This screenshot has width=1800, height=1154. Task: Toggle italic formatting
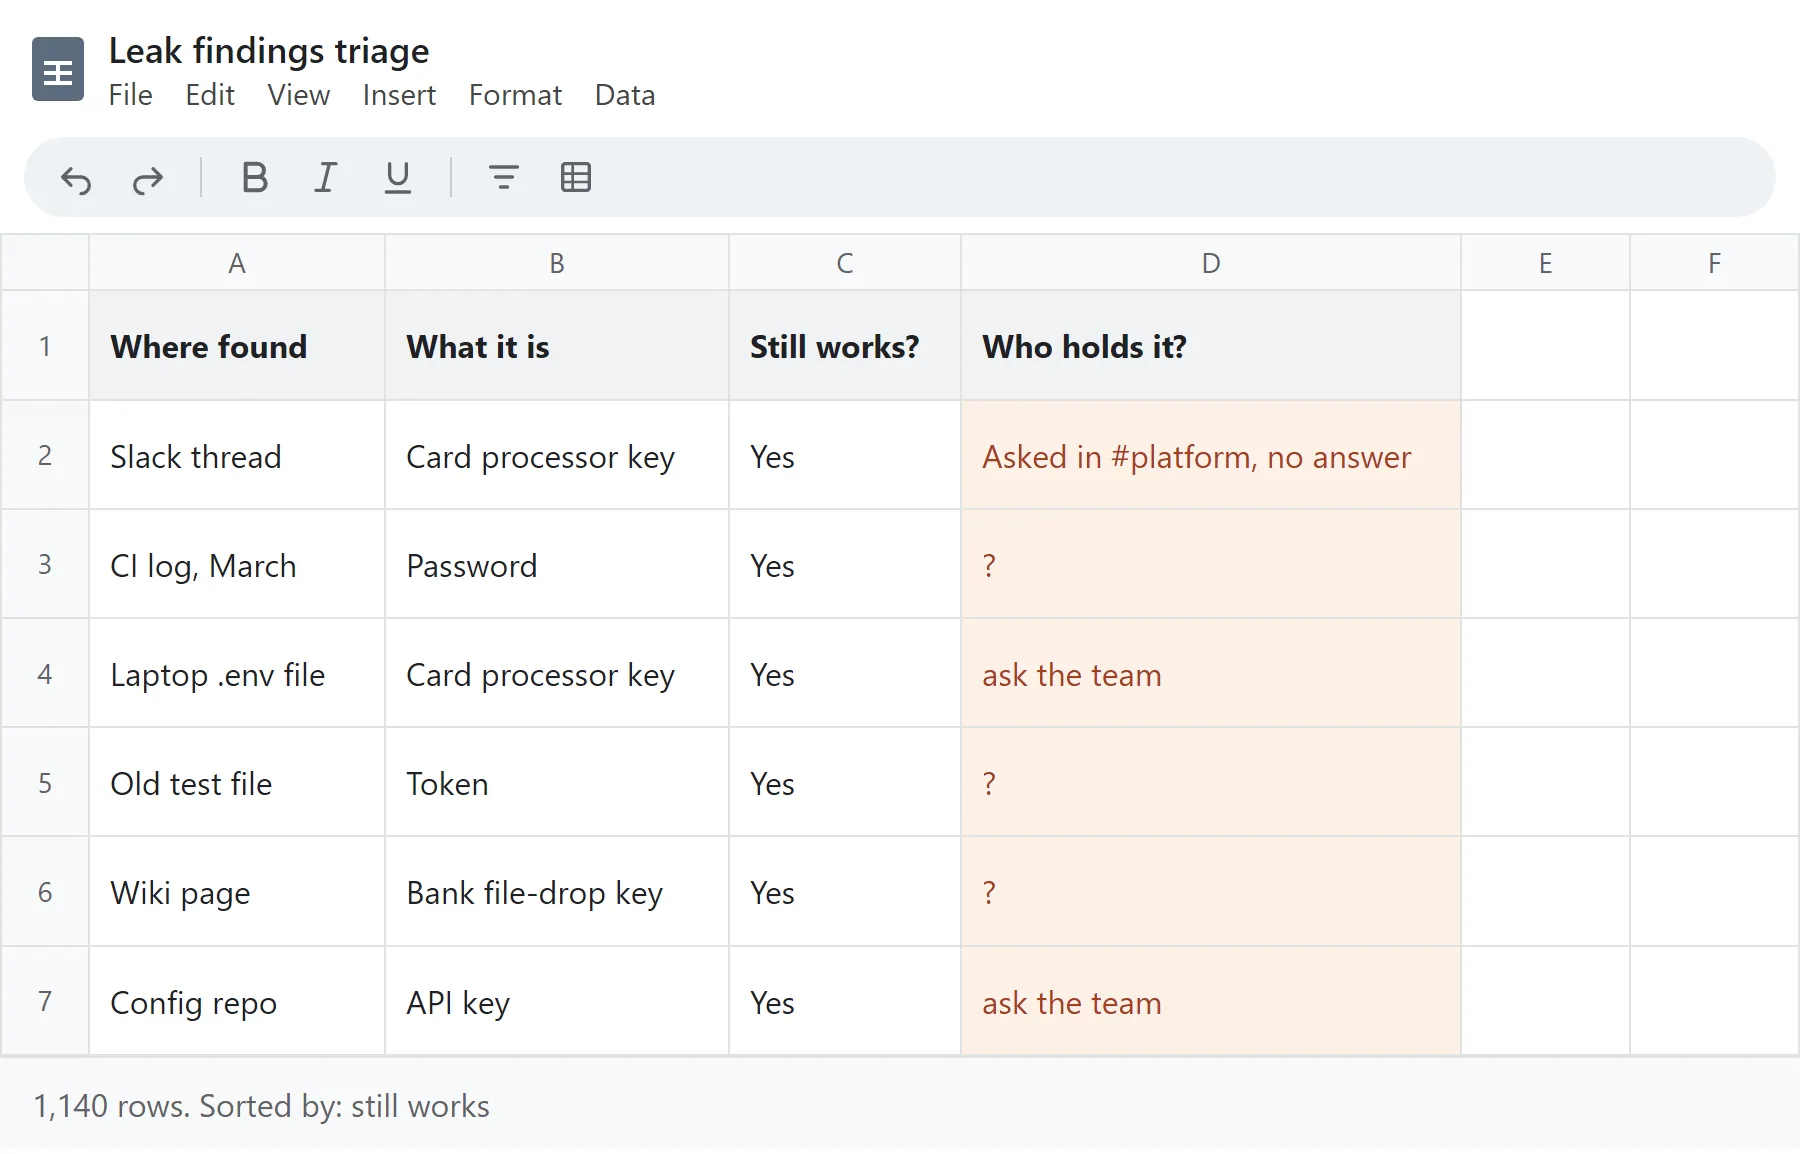[326, 178]
